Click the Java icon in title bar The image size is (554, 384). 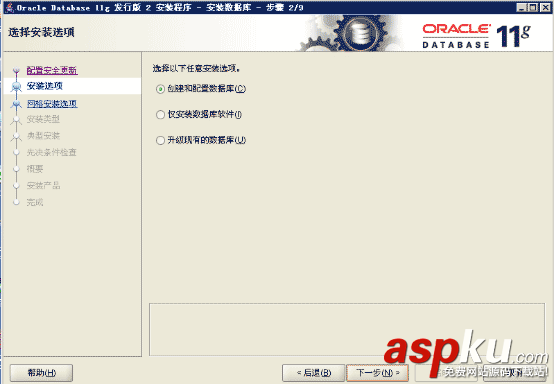point(10,7)
